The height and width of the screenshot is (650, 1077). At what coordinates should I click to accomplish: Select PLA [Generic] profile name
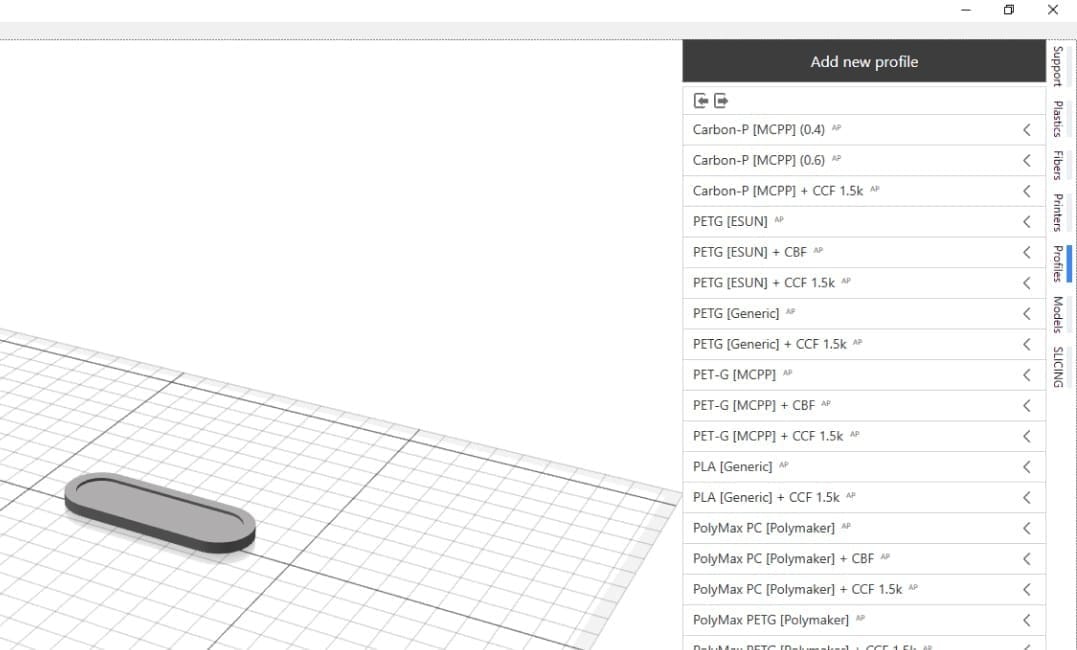click(x=732, y=467)
